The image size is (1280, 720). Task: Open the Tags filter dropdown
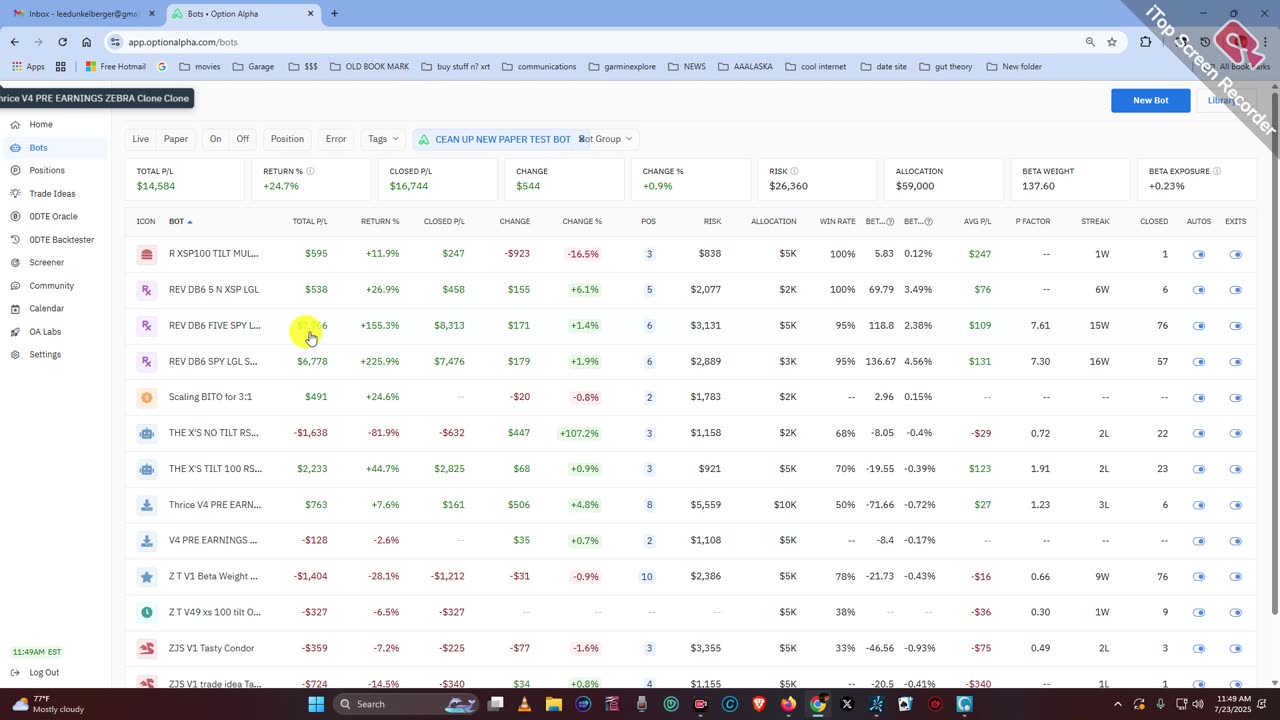[383, 139]
